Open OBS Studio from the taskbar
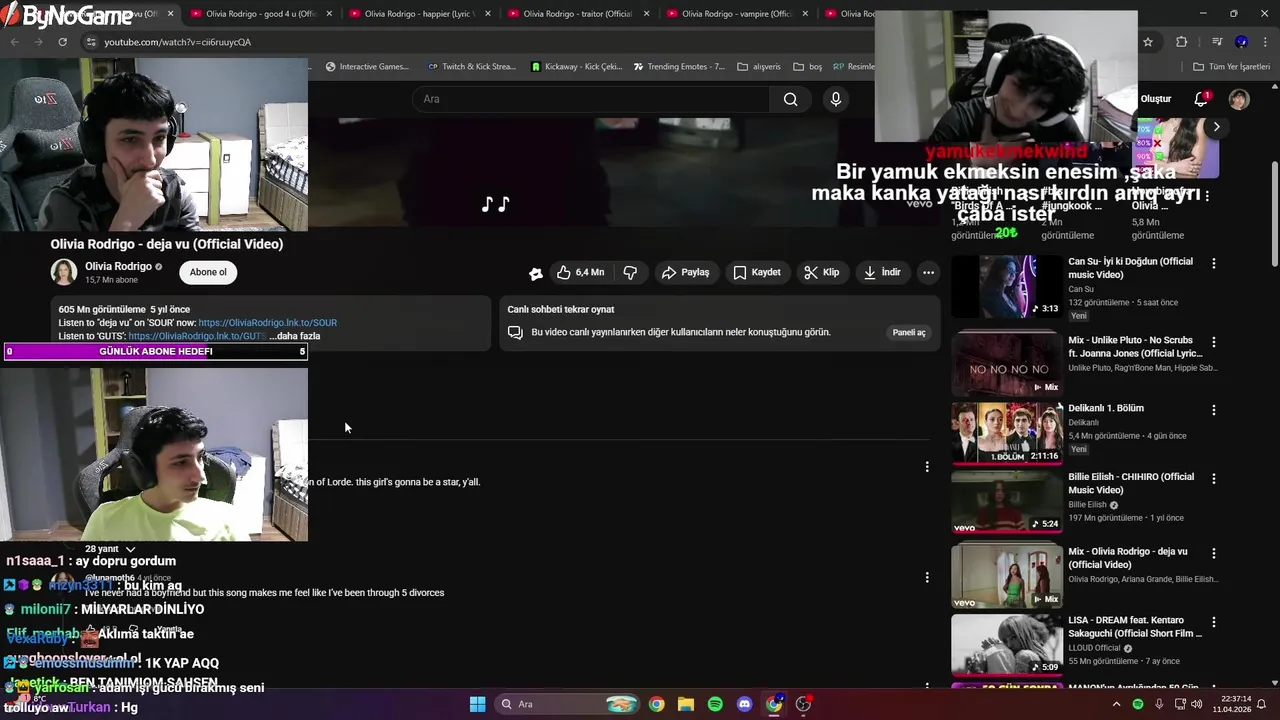 (x=803, y=704)
